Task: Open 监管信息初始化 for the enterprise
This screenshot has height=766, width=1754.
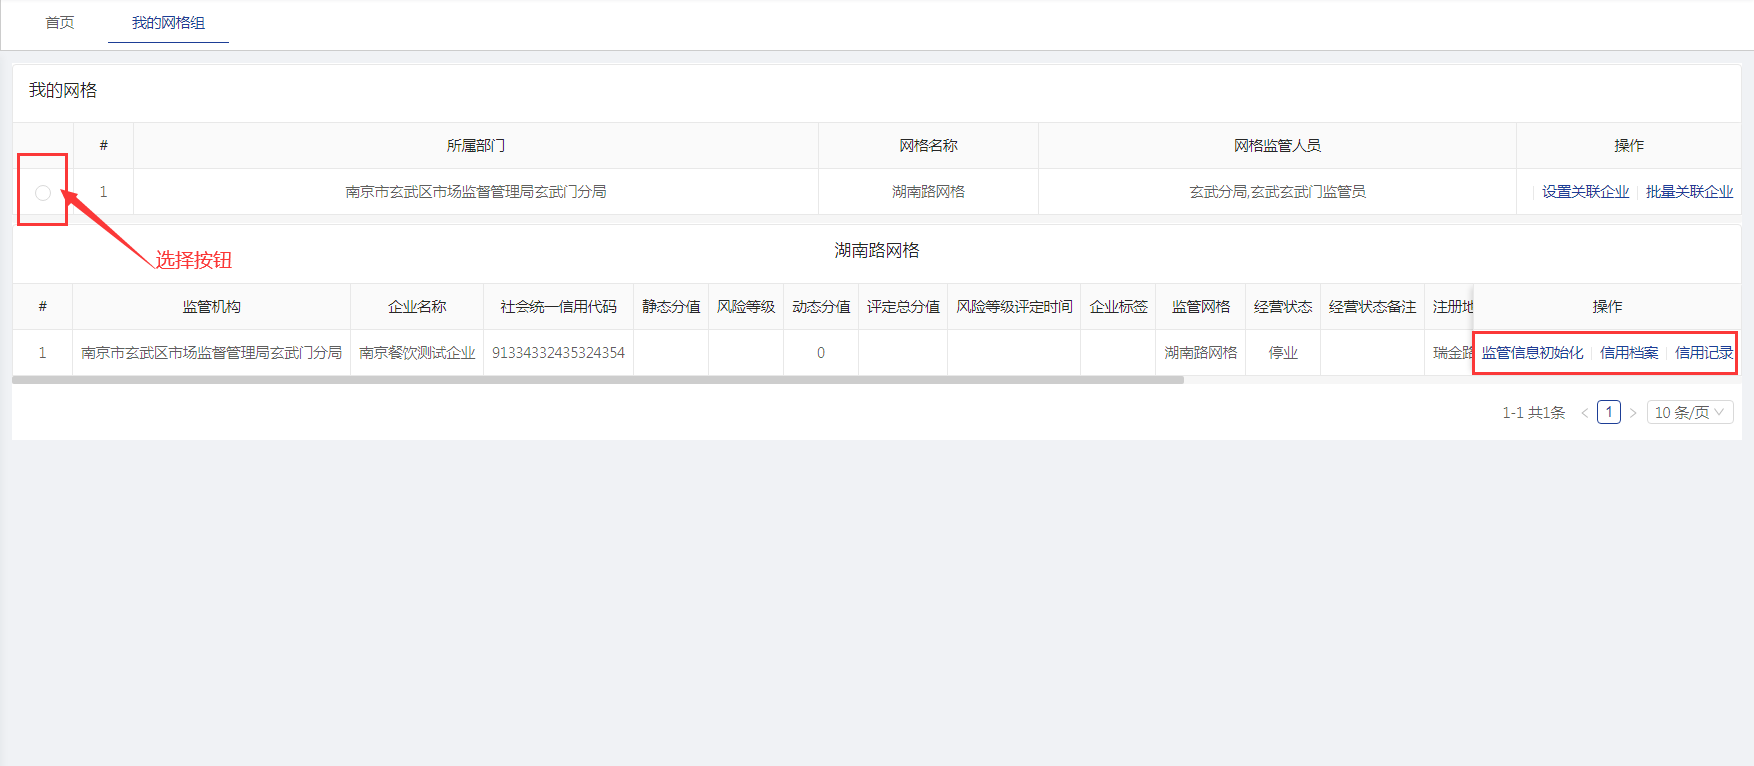Action: point(1532,353)
